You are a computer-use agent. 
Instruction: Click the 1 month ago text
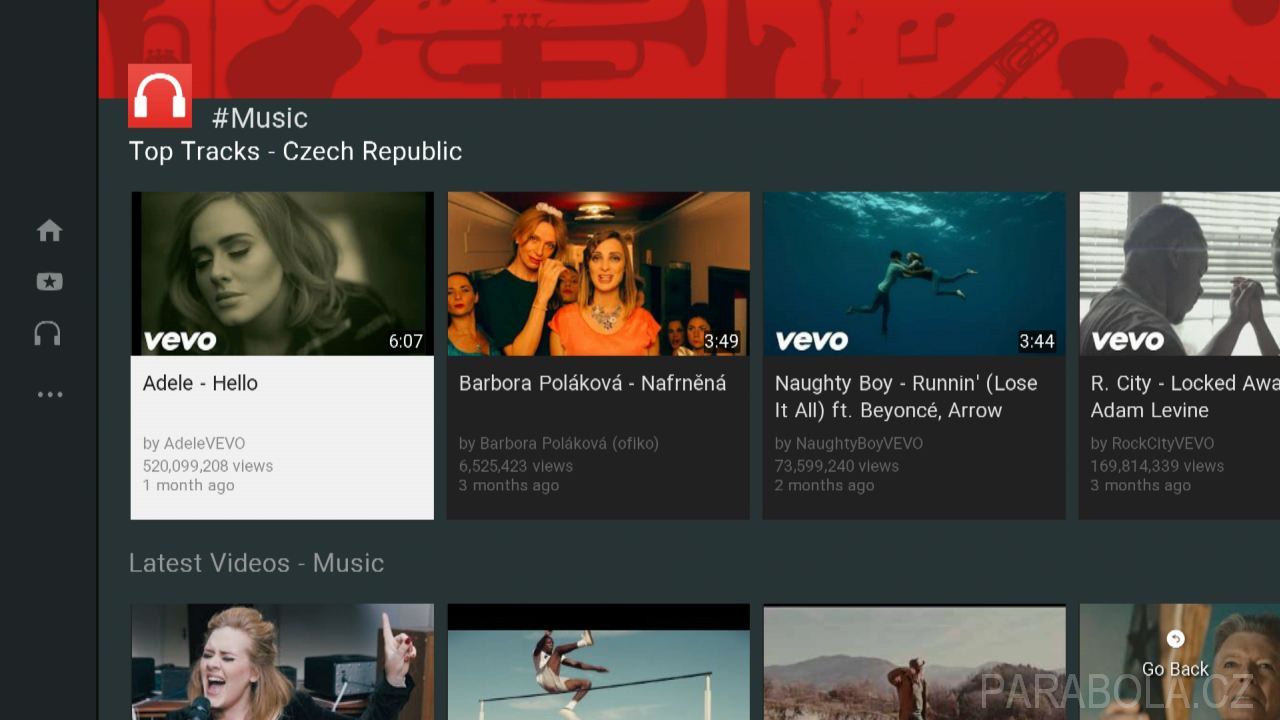188,485
